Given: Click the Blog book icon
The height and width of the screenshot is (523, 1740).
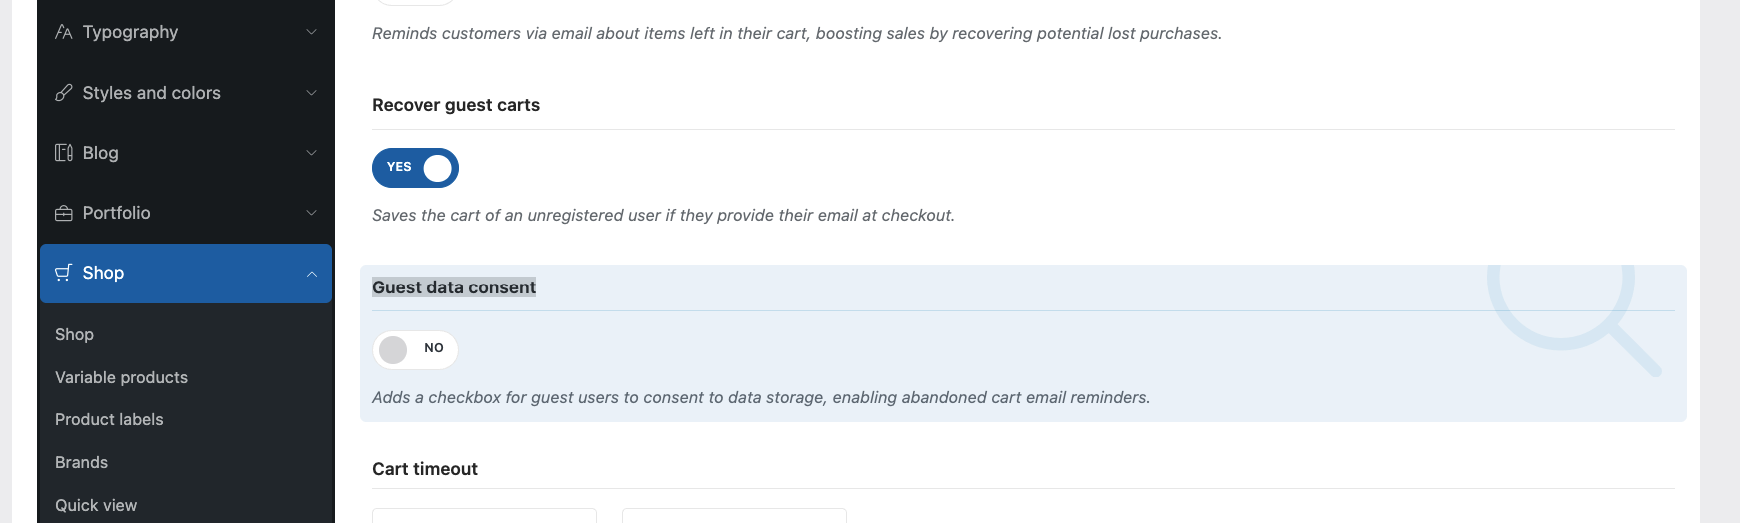Looking at the screenshot, I should pos(64,153).
